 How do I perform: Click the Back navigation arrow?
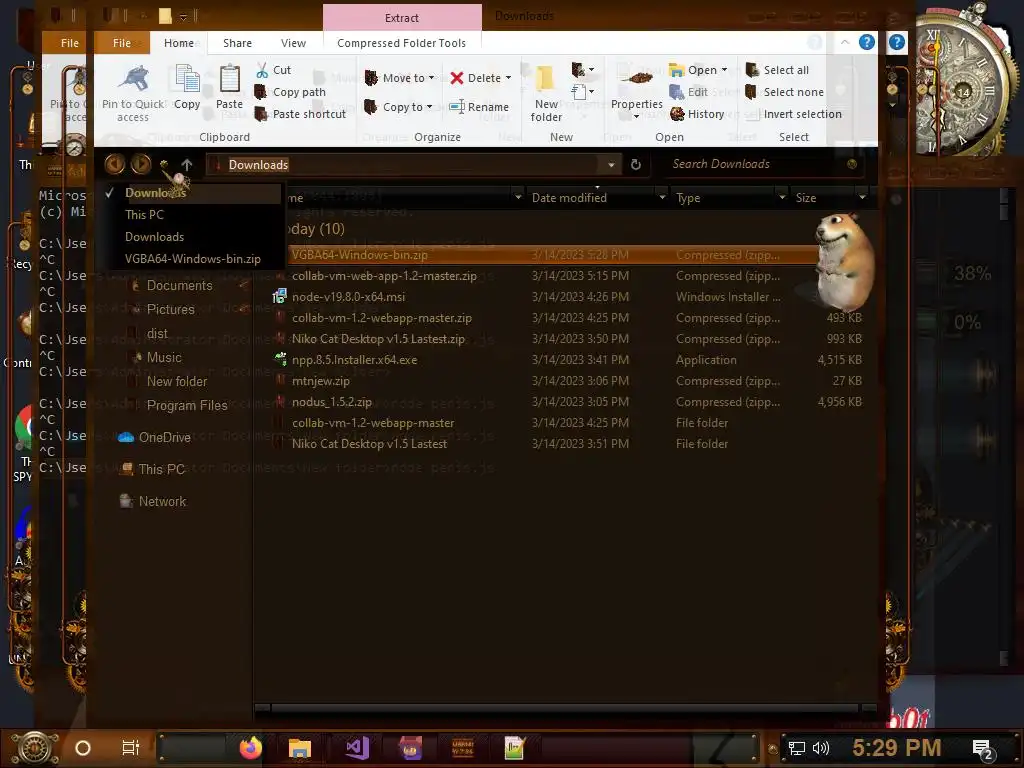point(114,164)
